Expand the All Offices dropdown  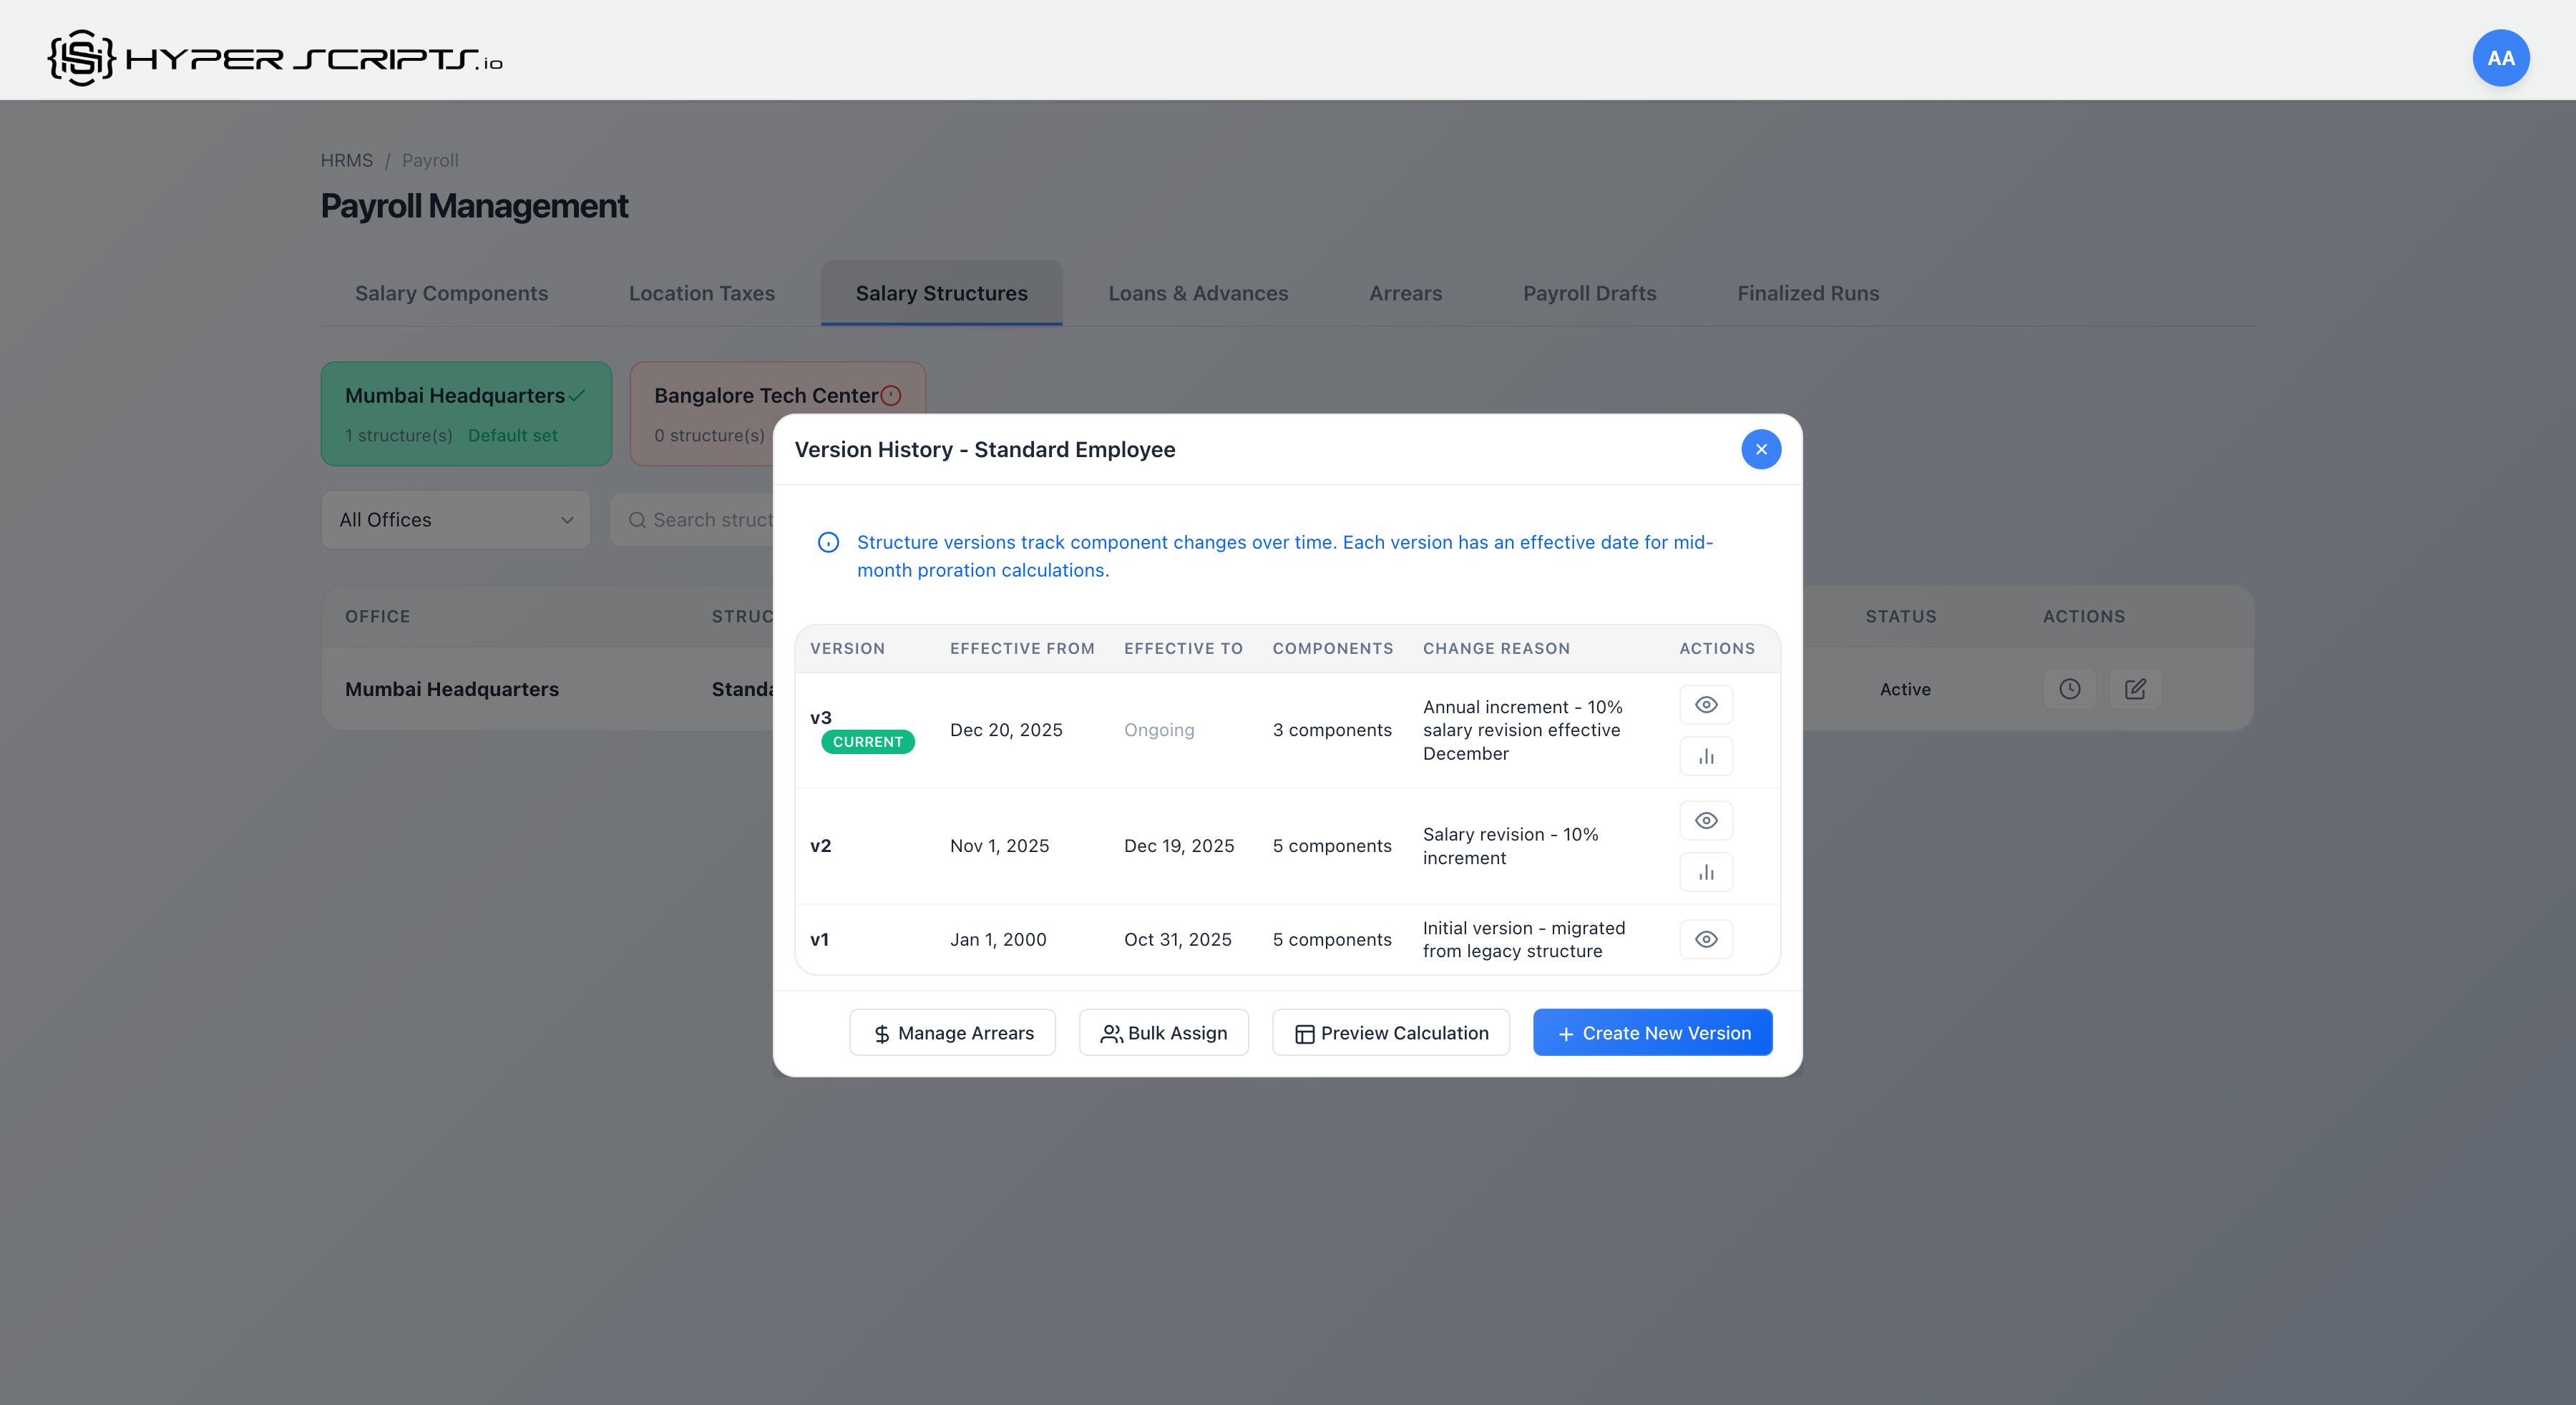pyautogui.click(x=455, y=520)
